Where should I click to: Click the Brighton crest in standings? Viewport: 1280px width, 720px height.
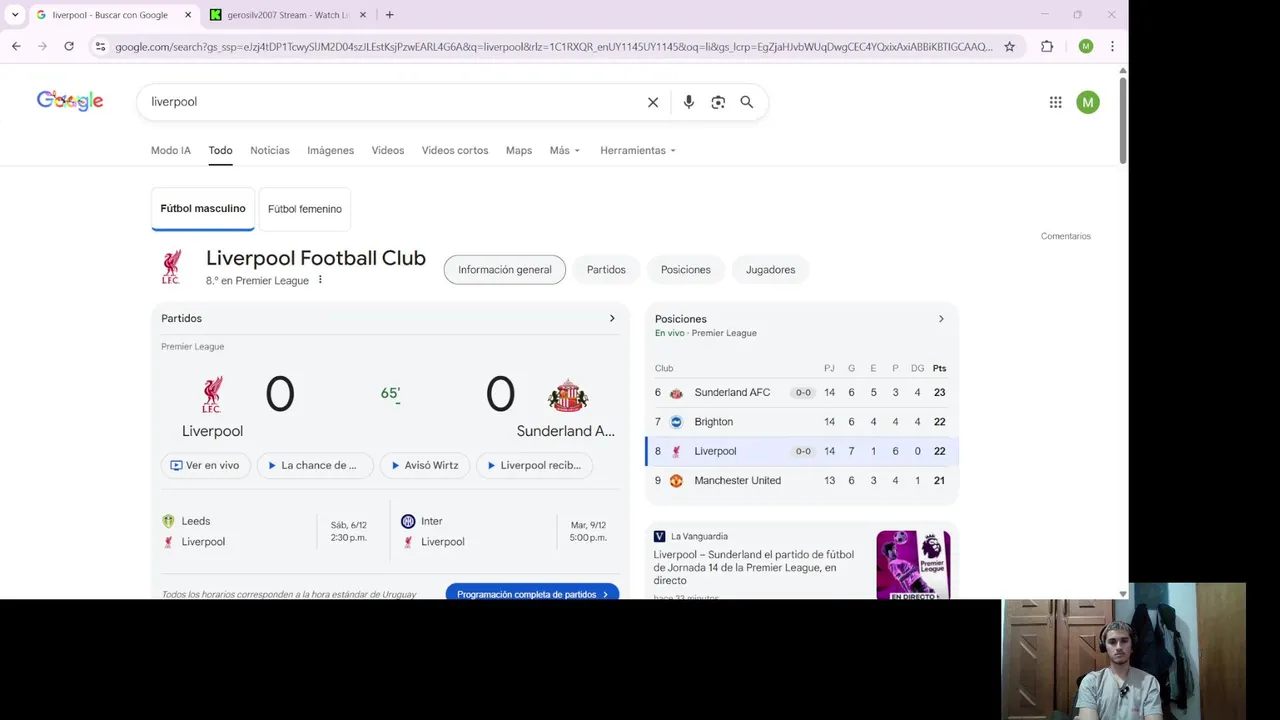coord(676,422)
